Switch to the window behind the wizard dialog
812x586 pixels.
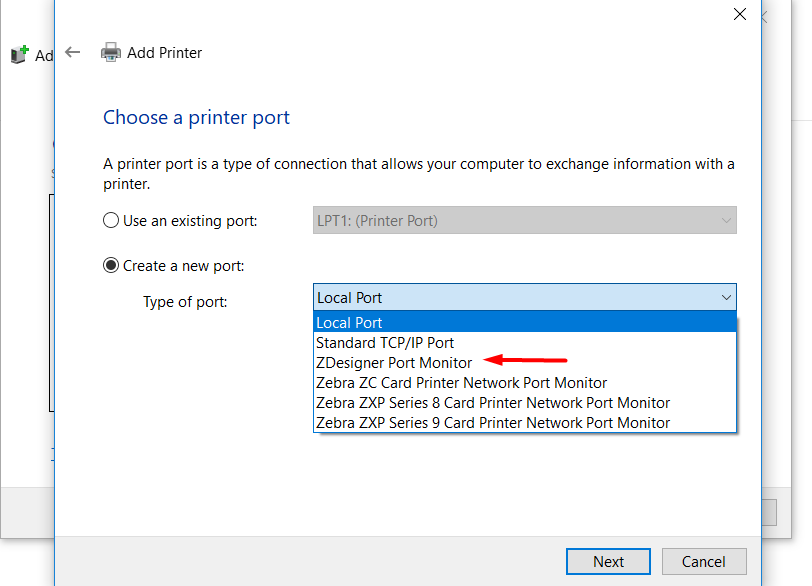click(25, 300)
